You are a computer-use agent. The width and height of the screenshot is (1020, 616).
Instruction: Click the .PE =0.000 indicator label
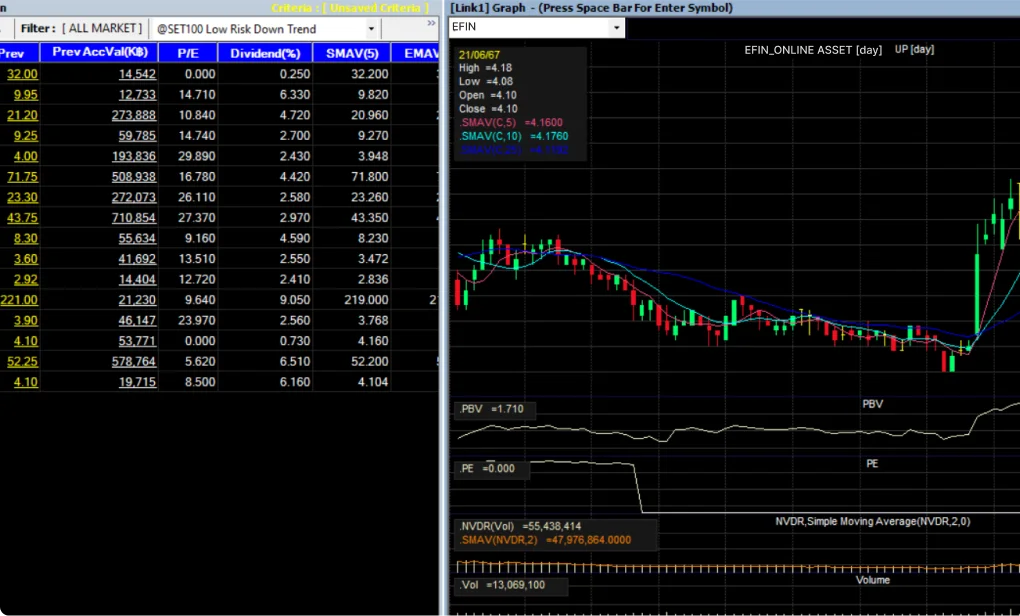pos(487,468)
